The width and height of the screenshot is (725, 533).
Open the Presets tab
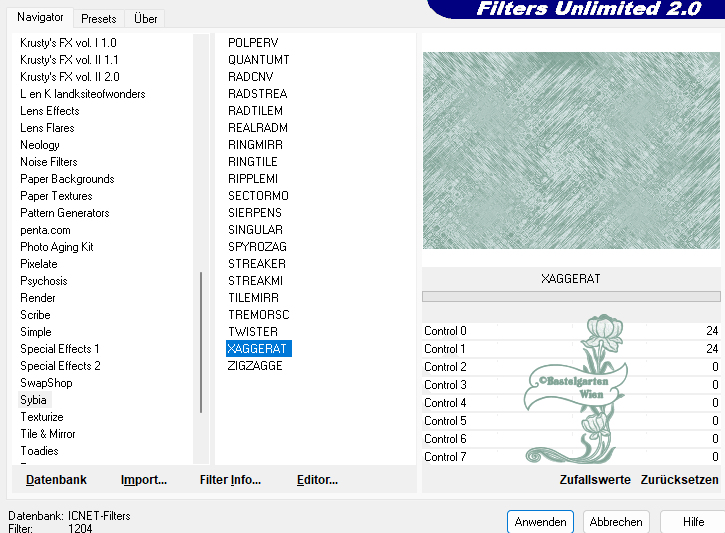point(98,19)
